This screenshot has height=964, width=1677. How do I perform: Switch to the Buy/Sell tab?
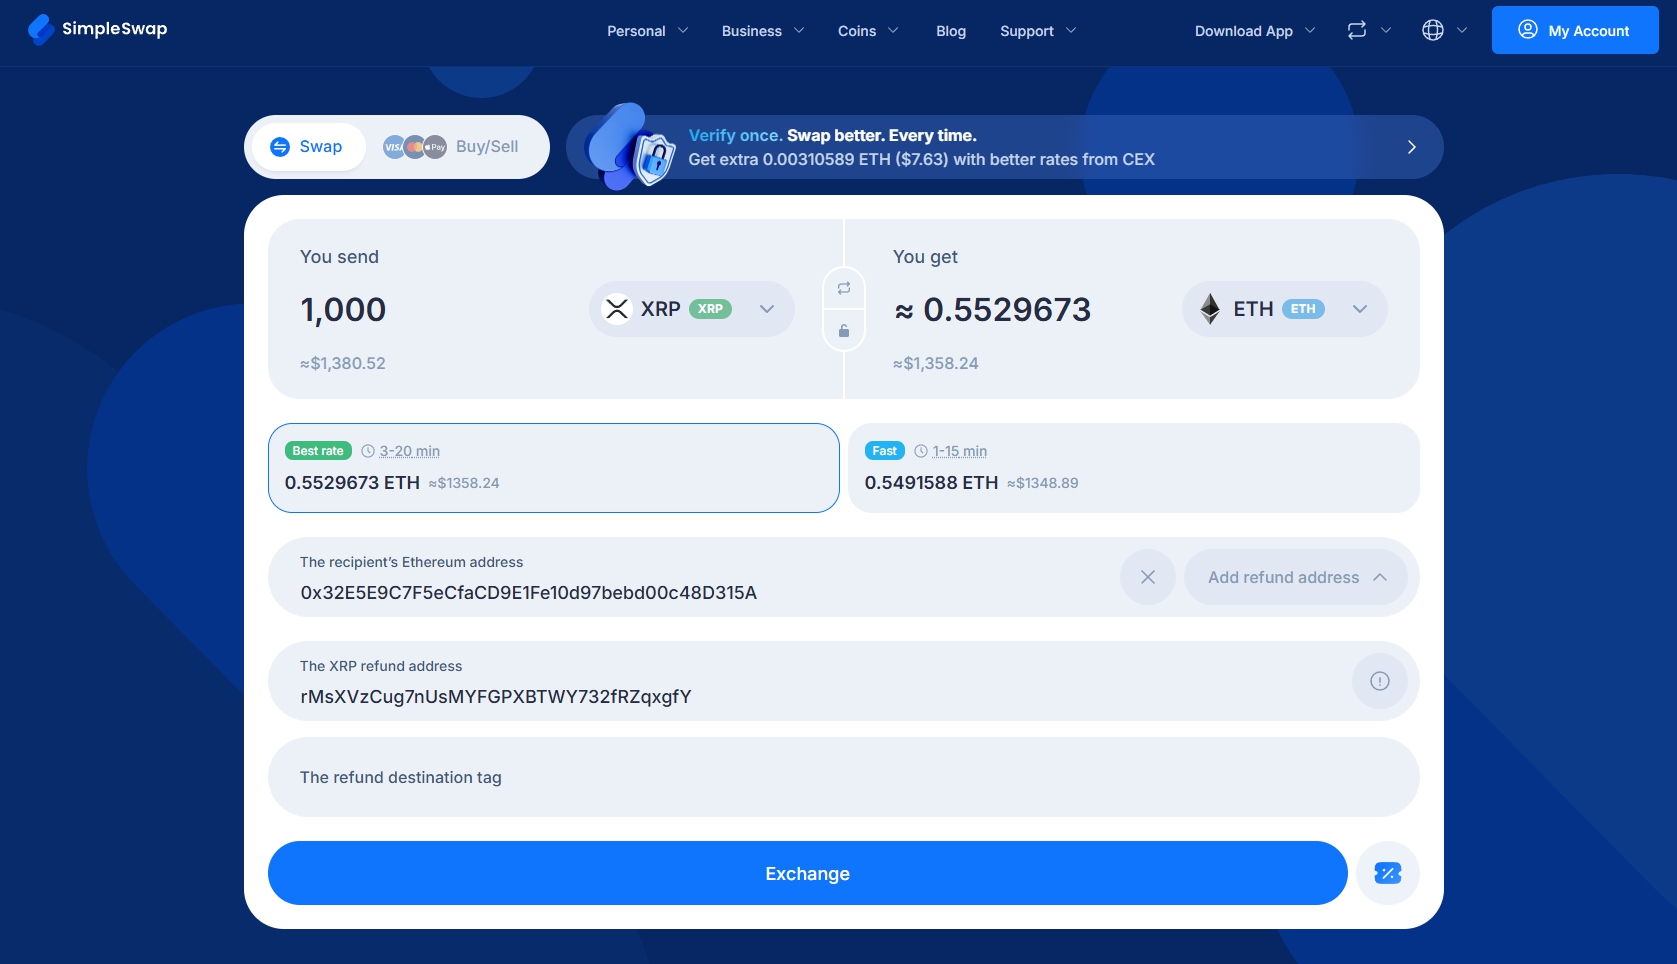(451, 147)
